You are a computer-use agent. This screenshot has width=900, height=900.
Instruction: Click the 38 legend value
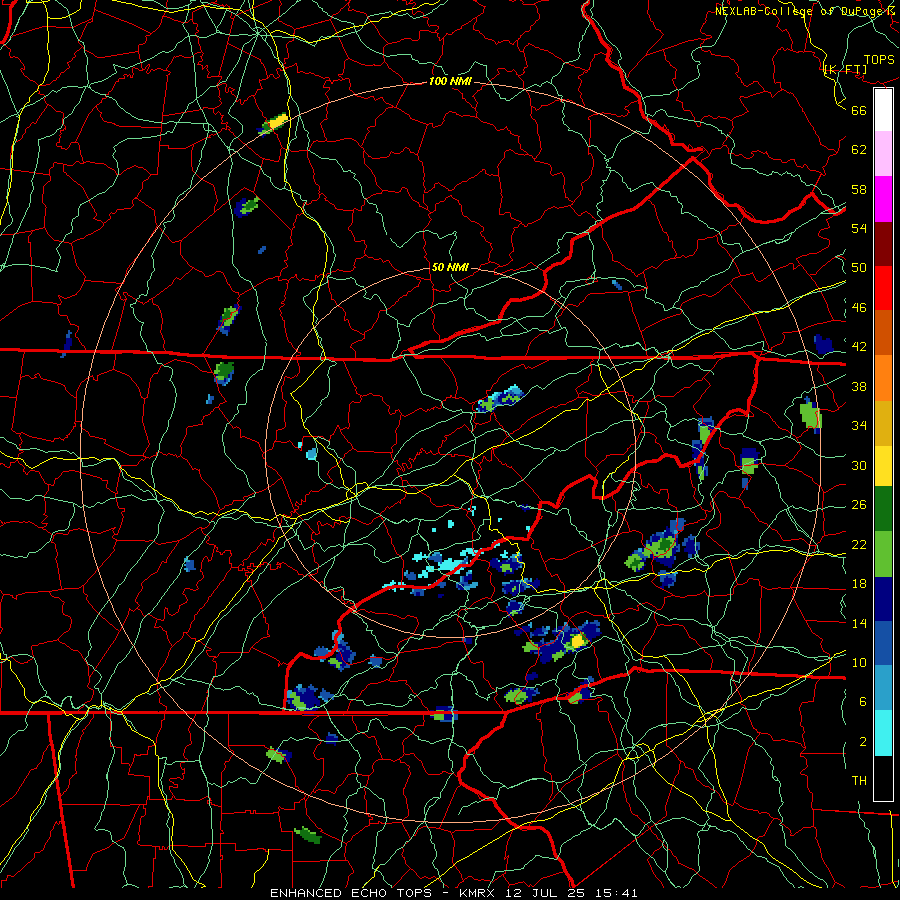[x=859, y=386]
